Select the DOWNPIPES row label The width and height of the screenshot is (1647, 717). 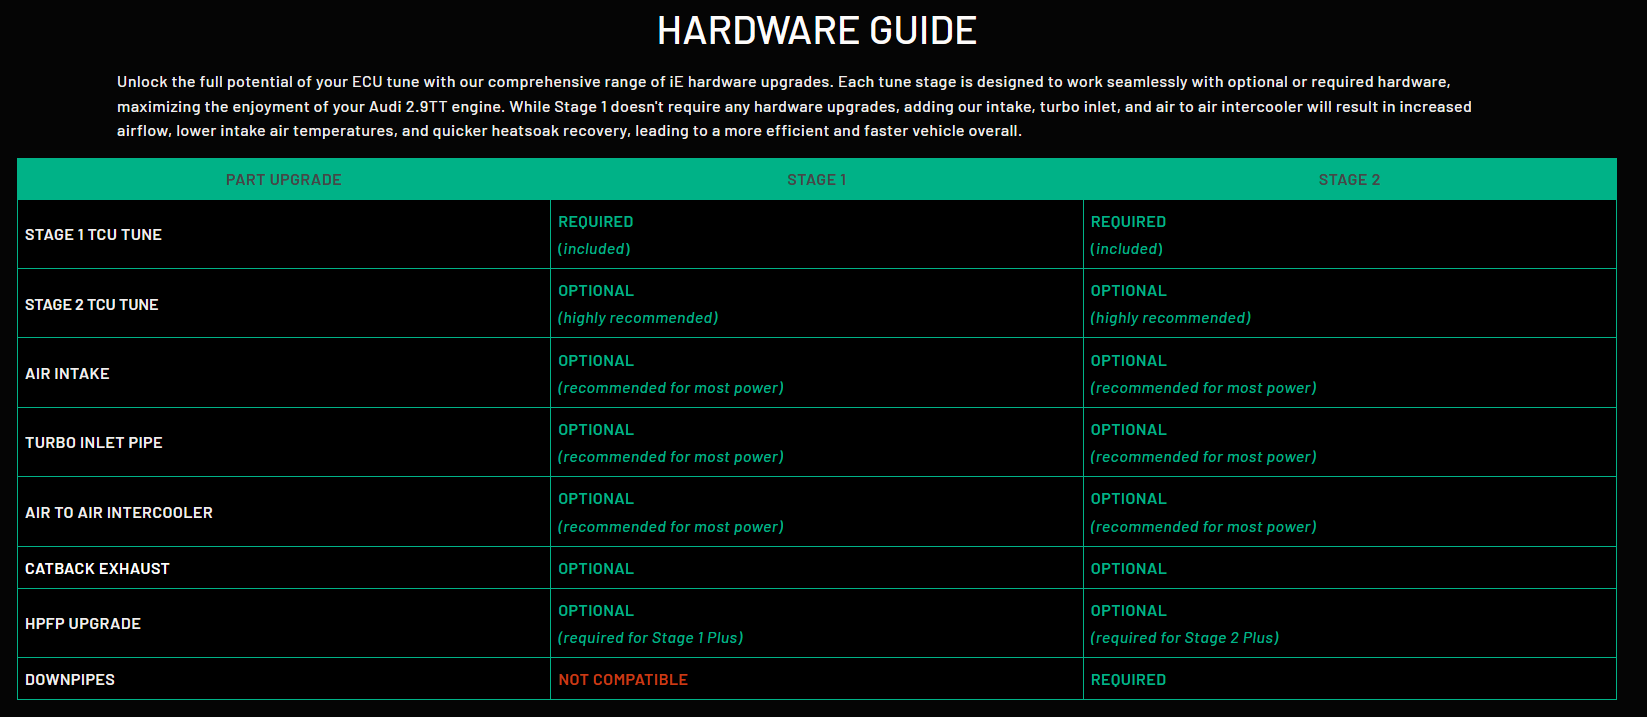tap(70, 680)
